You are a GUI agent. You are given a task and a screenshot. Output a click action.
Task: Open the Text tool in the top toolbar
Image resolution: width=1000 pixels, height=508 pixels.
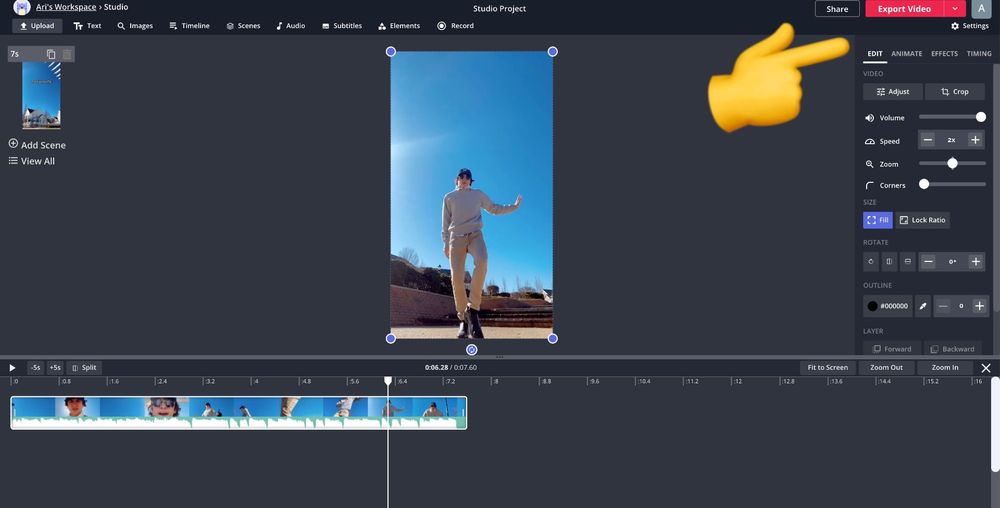point(87,25)
